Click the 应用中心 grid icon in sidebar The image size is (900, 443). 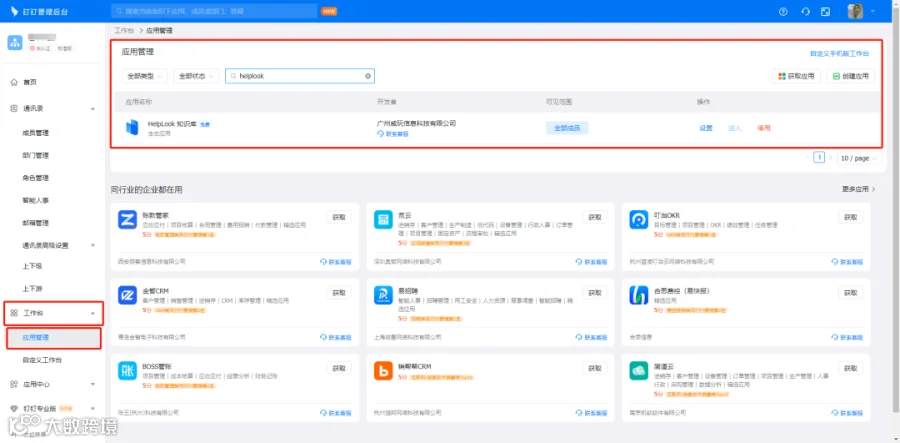coord(14,384)
